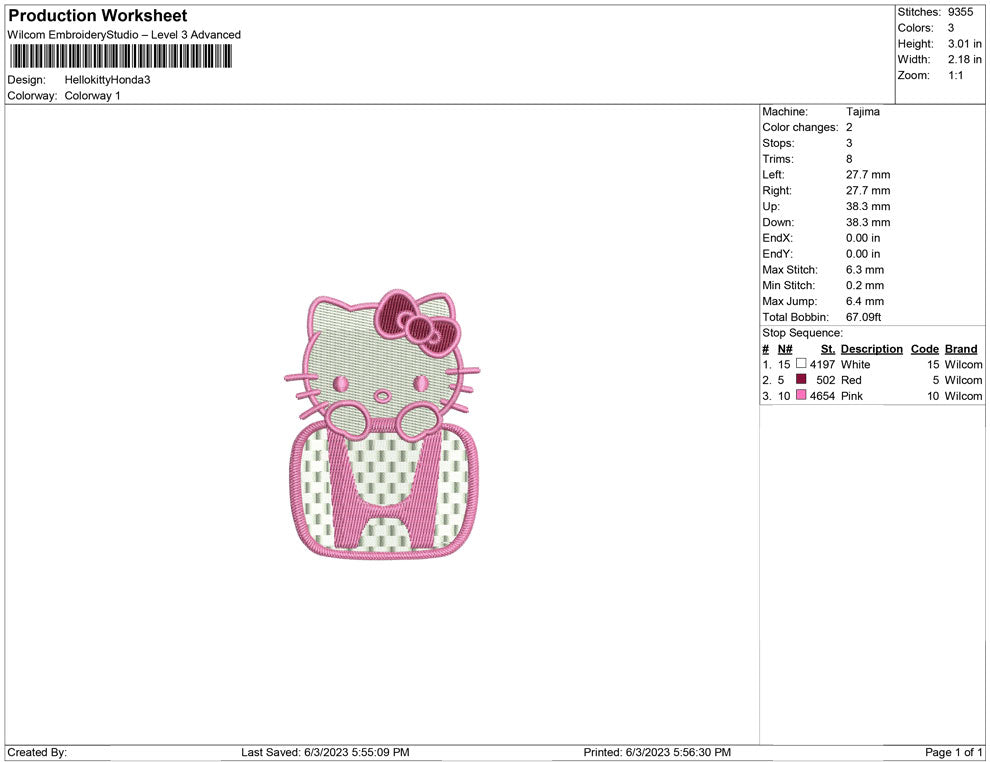Image resolution: width=990 pixels, height=762 pixels.
Task: Click the Stops value 3
Action: (x=849, y=143)
